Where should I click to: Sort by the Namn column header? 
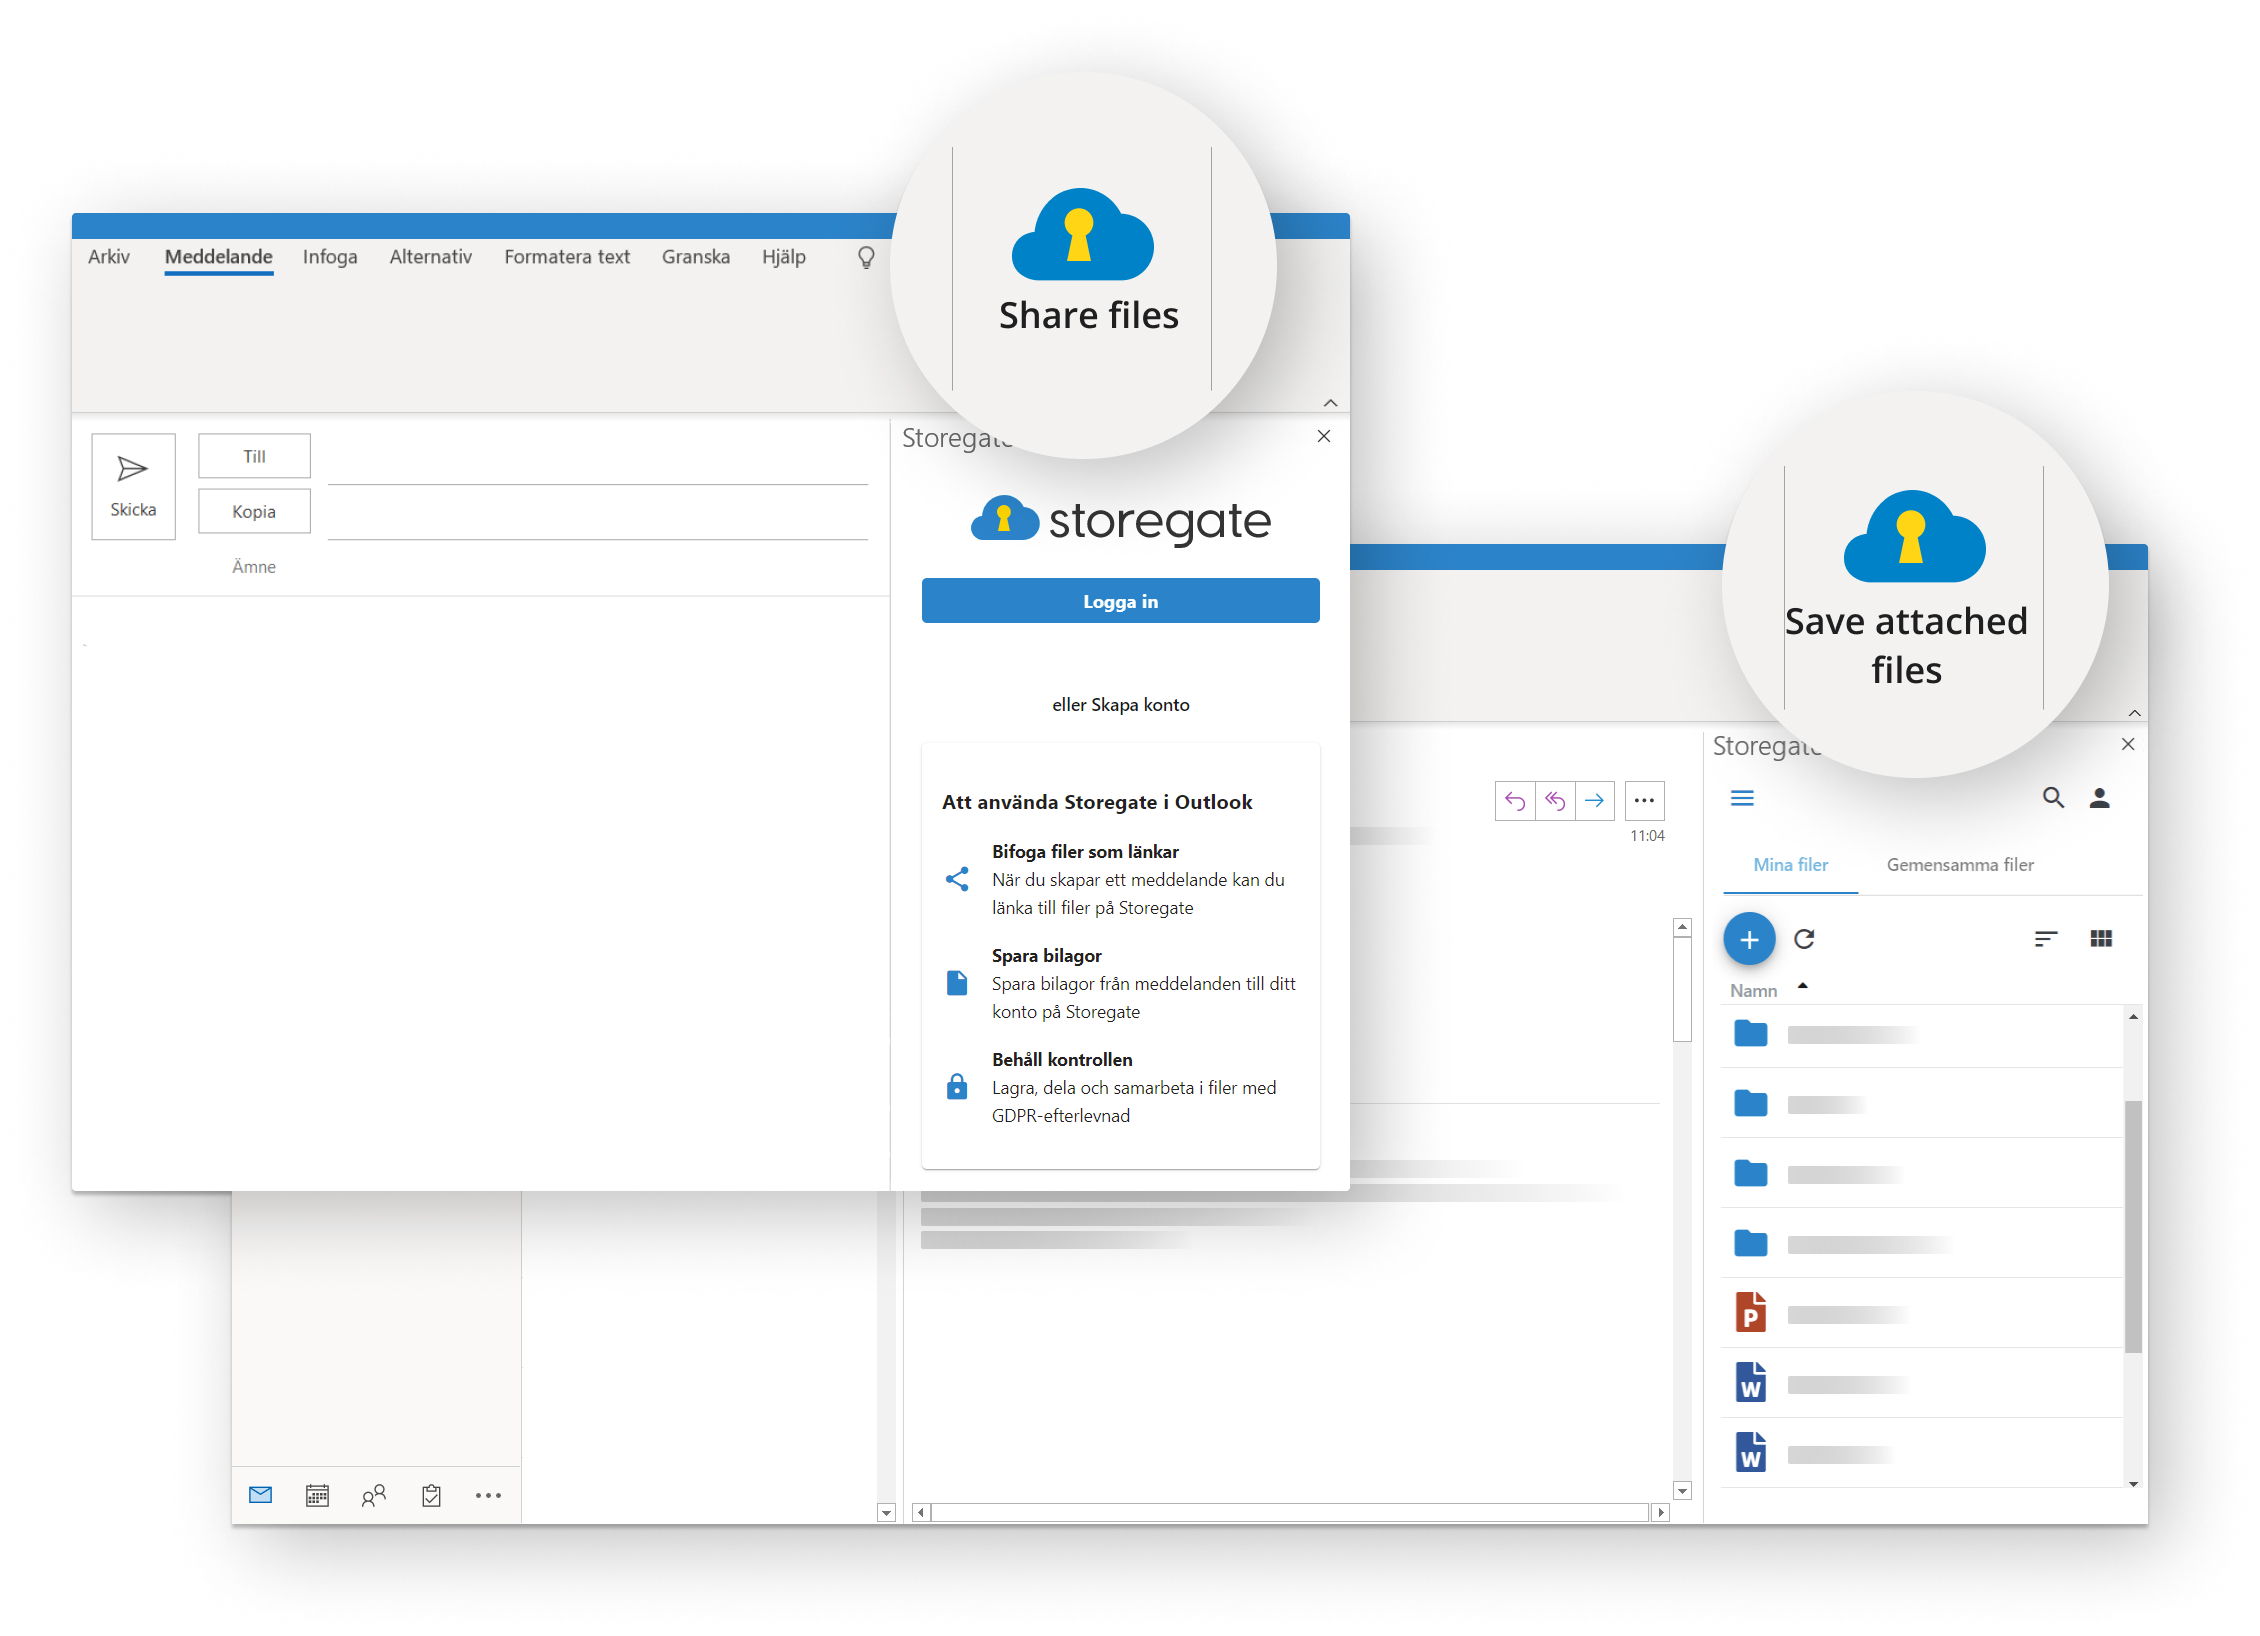[x=1754, y=991]
